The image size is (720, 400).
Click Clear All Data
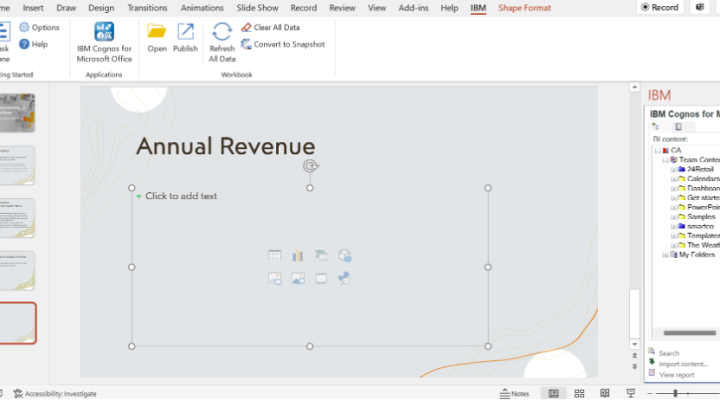click(x=270, y=28)
